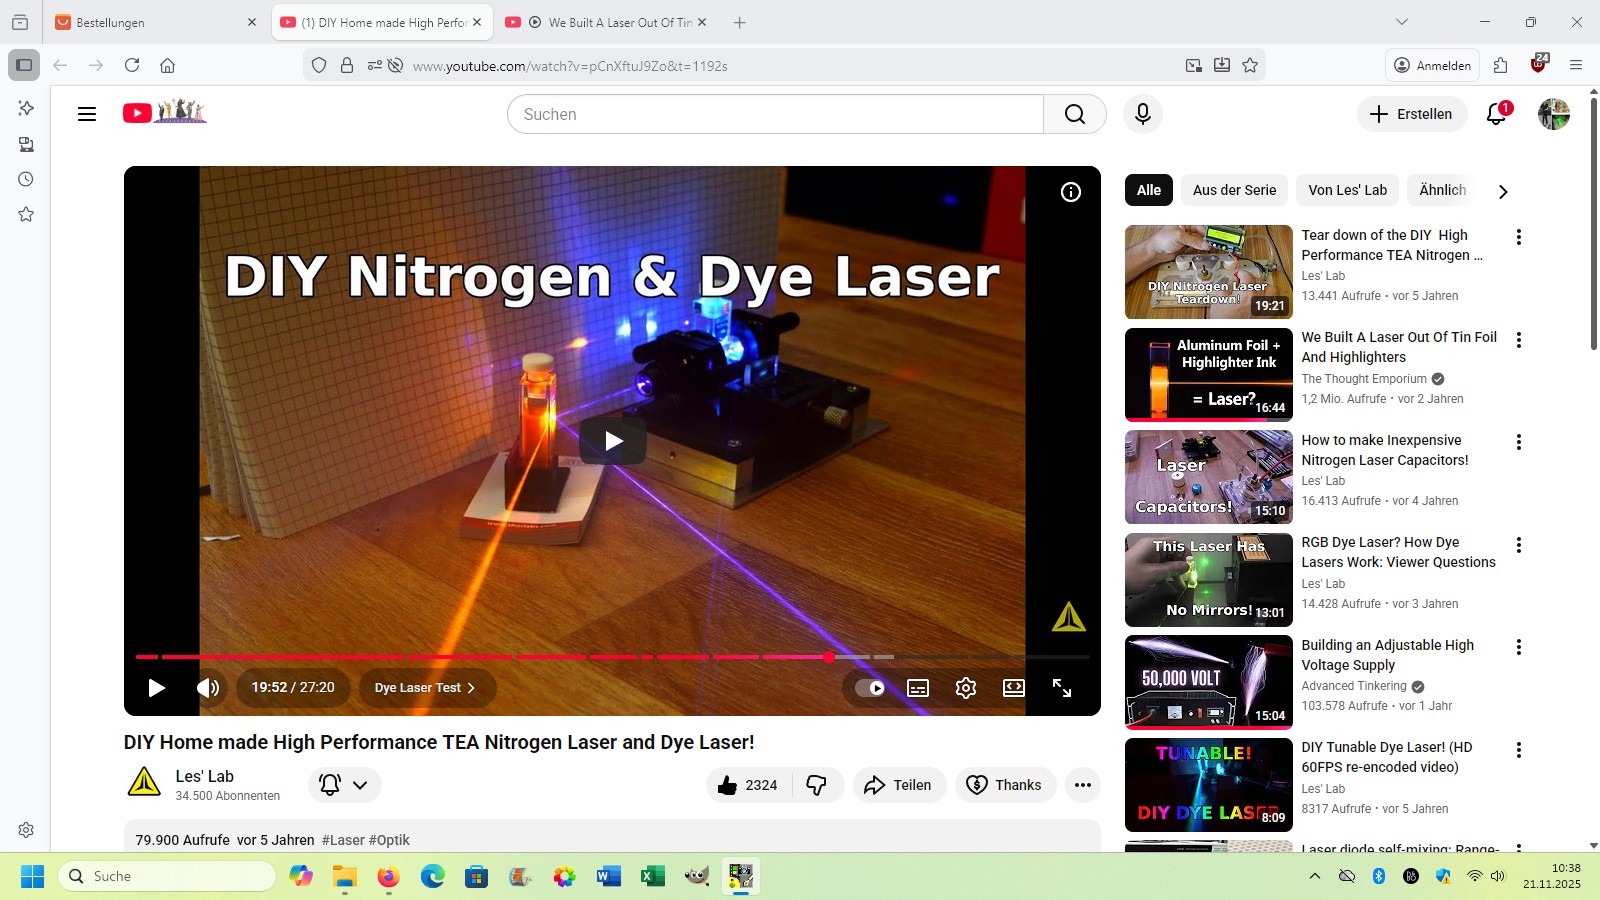Start voice search with microphone icon
The height and width of the screenshot is (900, 1600).
pos(1142,114)
